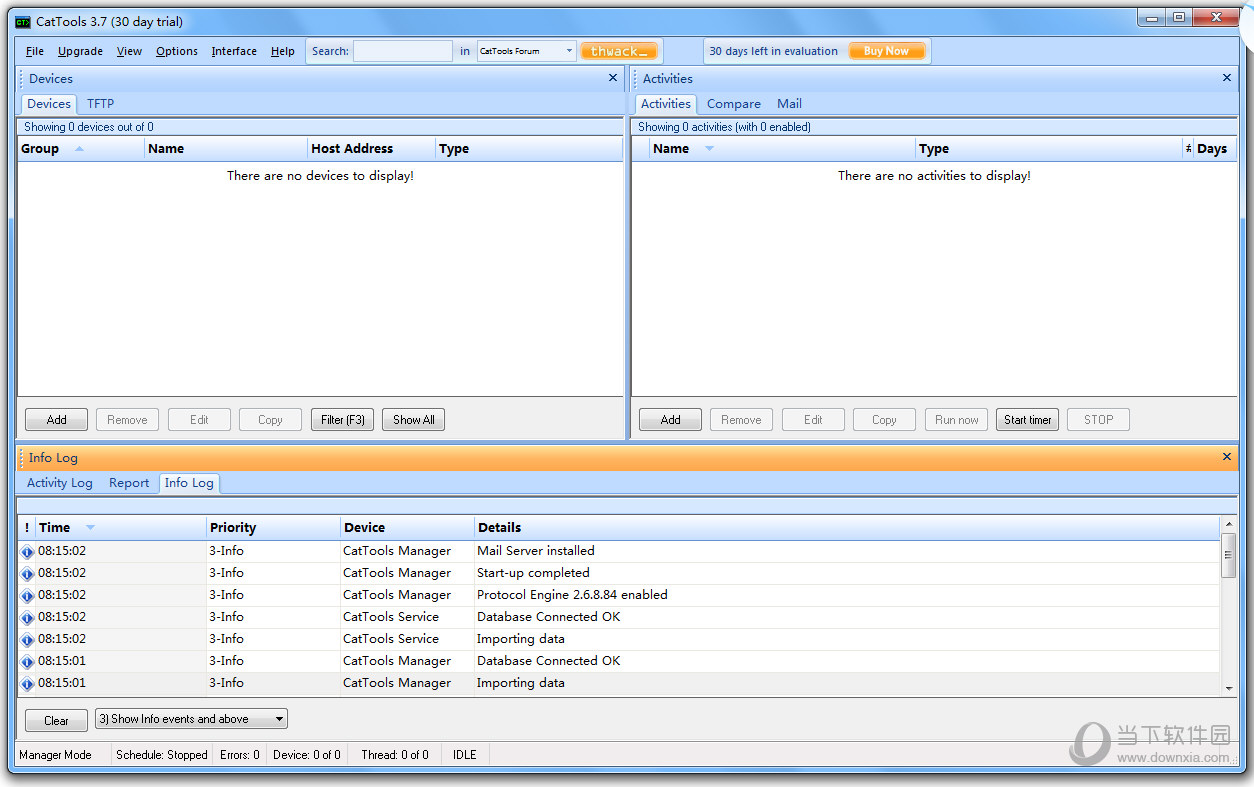Clear the Info Log entries
Viewport: 1254px width, 787px height.
point(57,720)
